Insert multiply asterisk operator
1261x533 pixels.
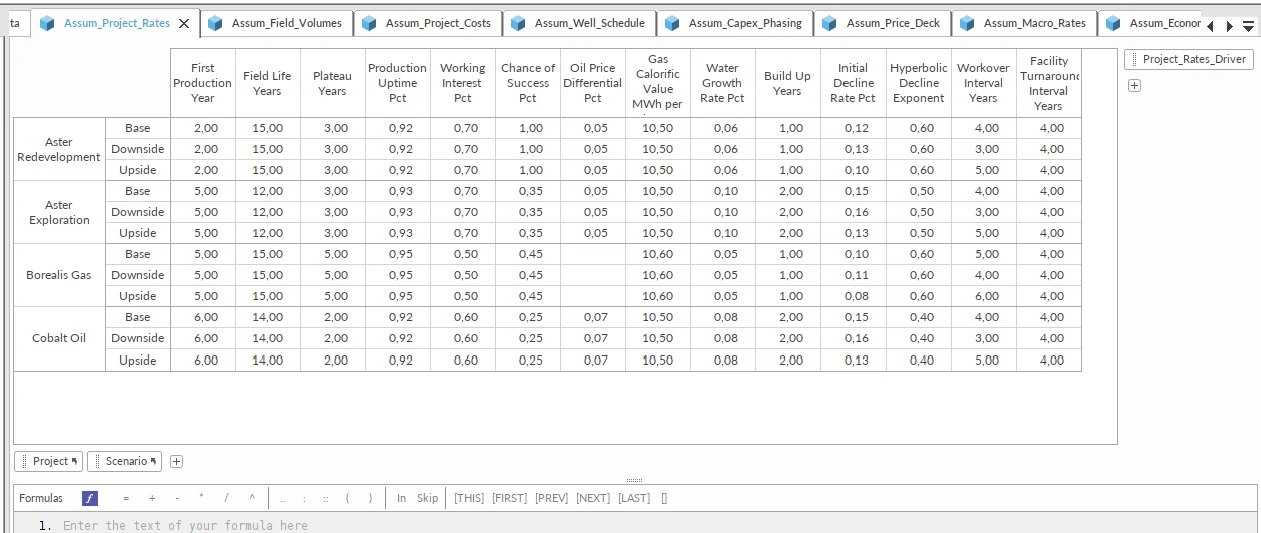(x=201, y=498)
